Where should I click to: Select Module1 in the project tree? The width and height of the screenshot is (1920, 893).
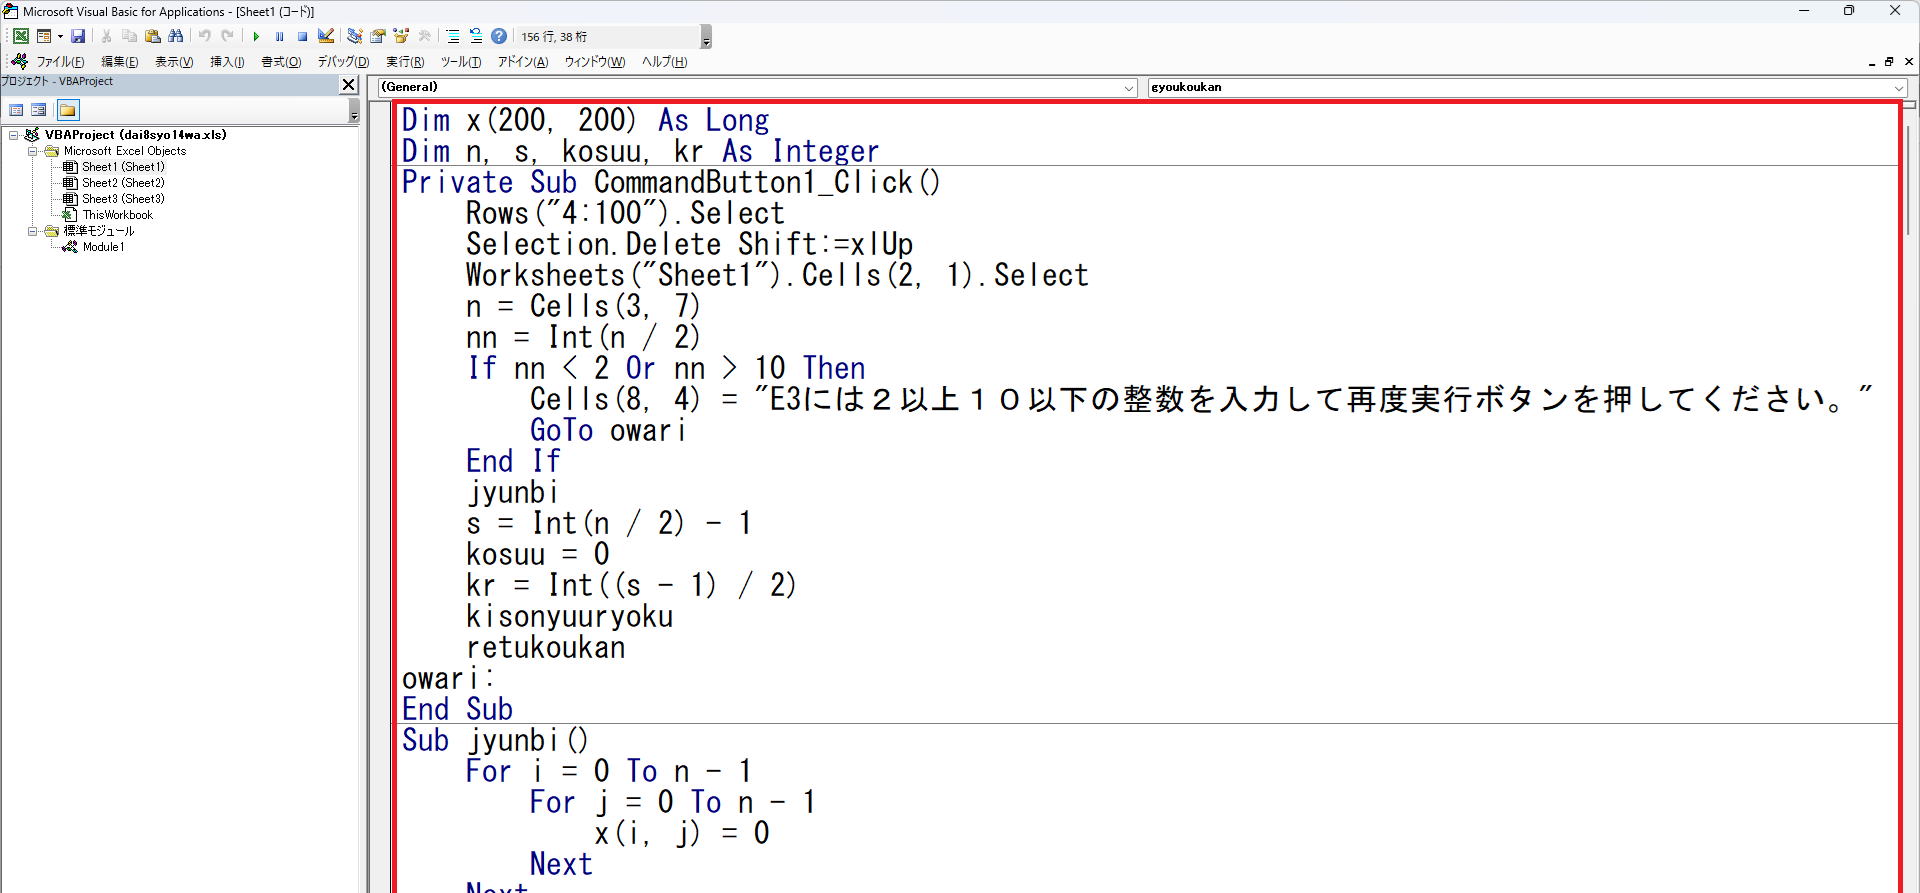pos(103,247)
